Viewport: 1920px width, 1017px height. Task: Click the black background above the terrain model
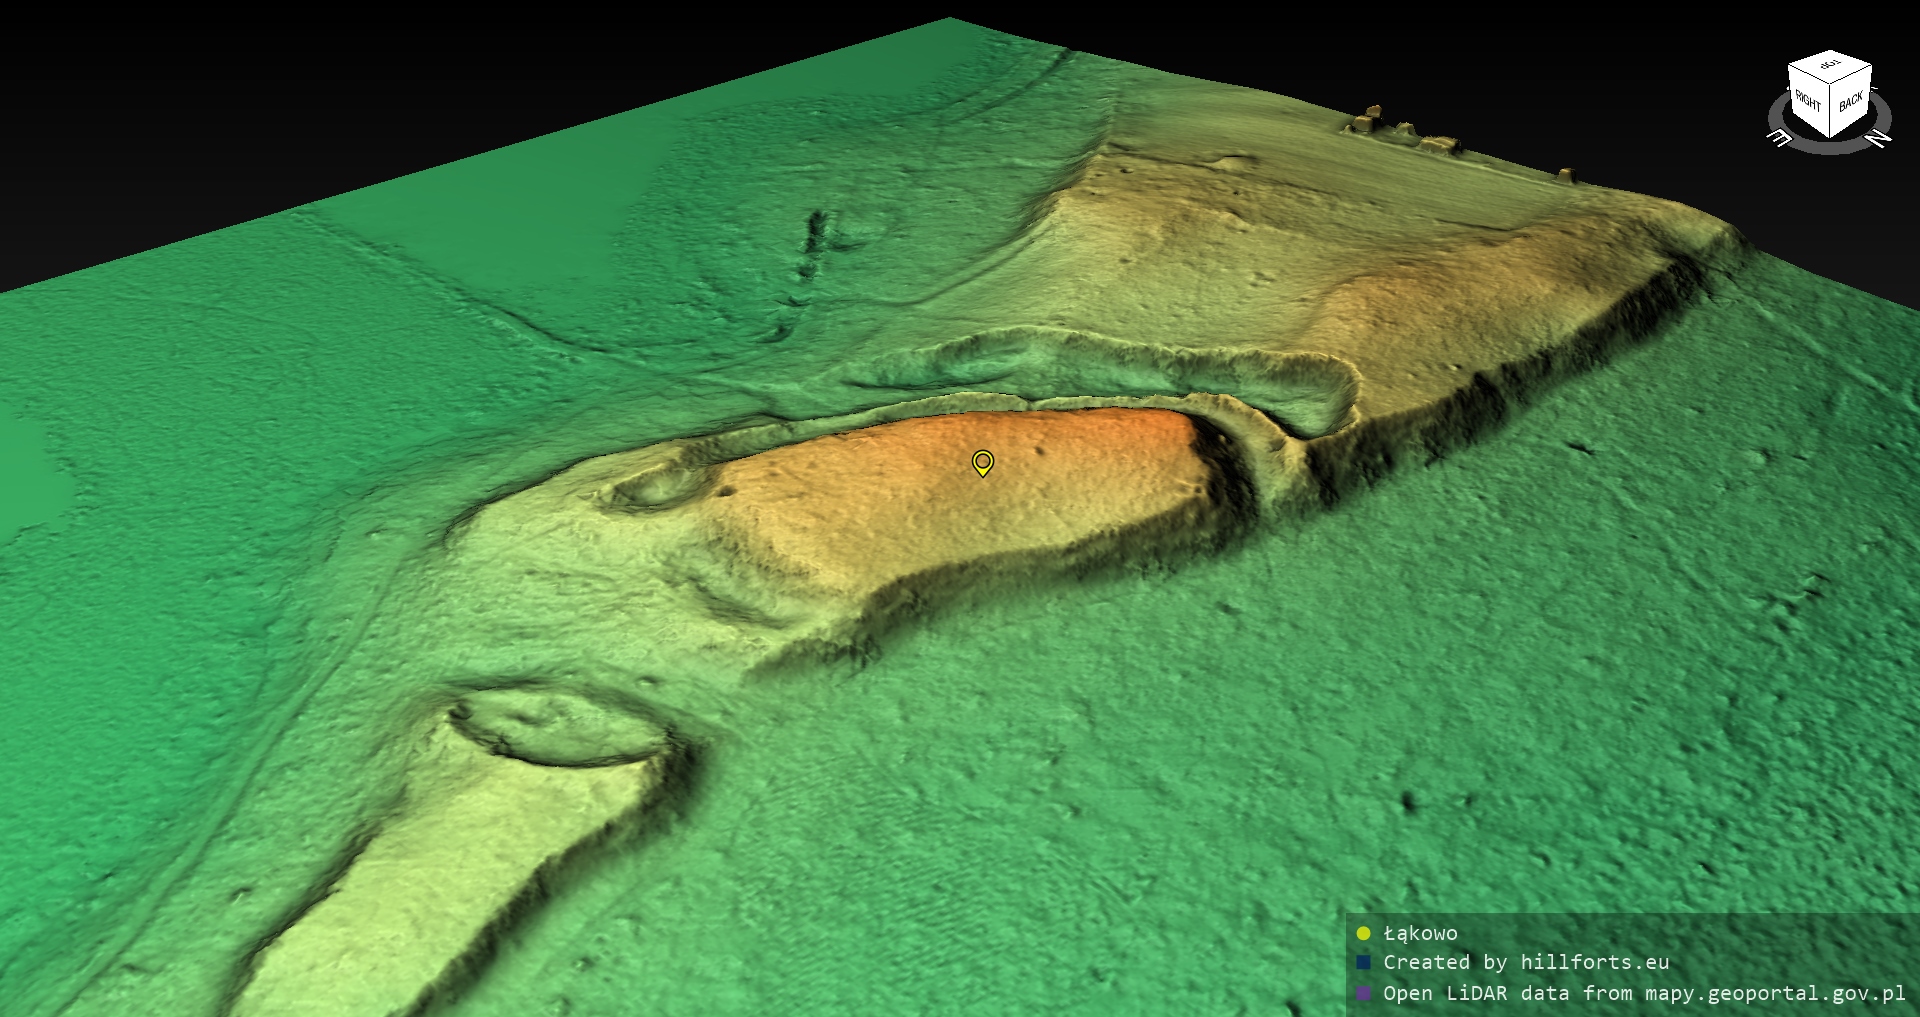[400, 80]
